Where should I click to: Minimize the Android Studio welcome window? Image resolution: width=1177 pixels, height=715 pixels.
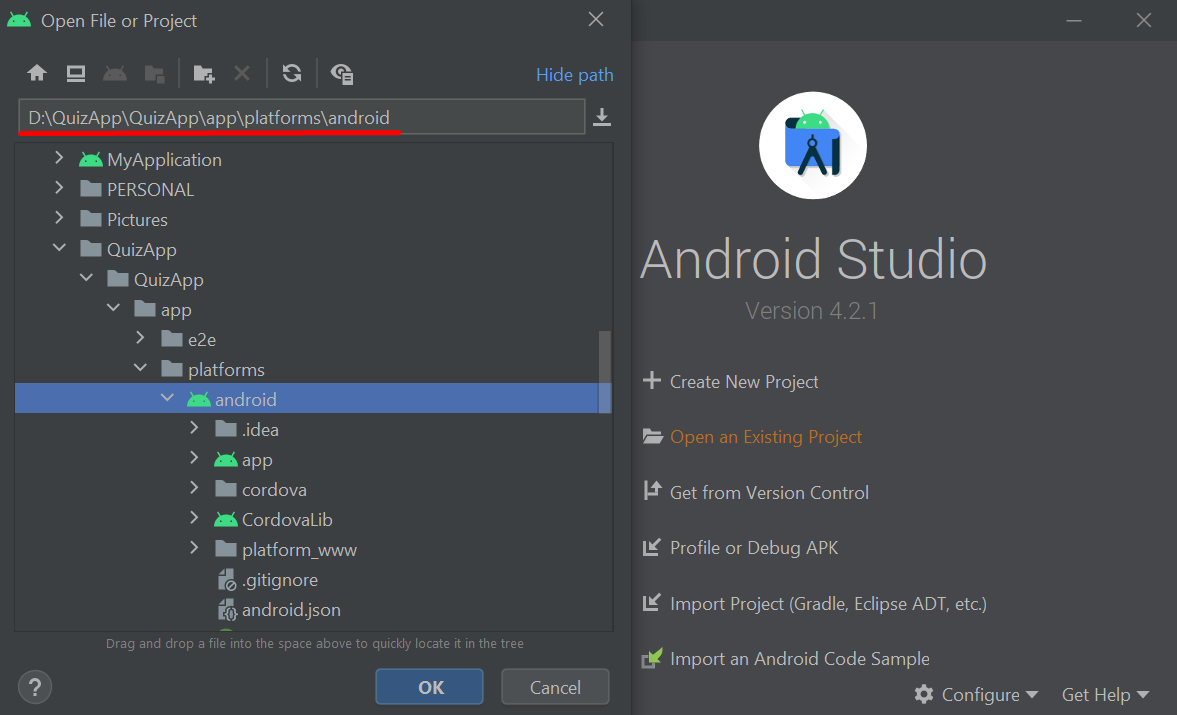click(1074, 20)
